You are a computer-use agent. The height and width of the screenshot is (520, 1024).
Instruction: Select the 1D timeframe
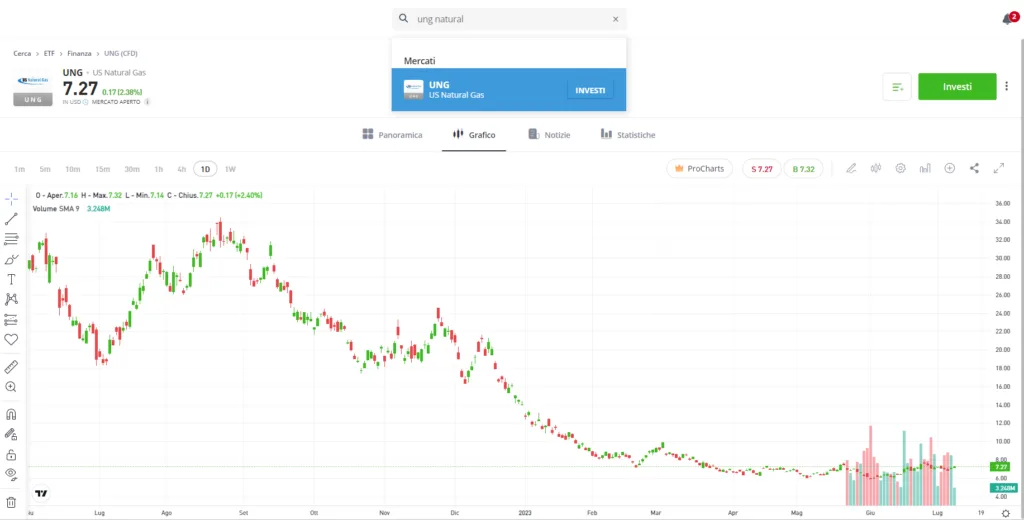(205, 169)
